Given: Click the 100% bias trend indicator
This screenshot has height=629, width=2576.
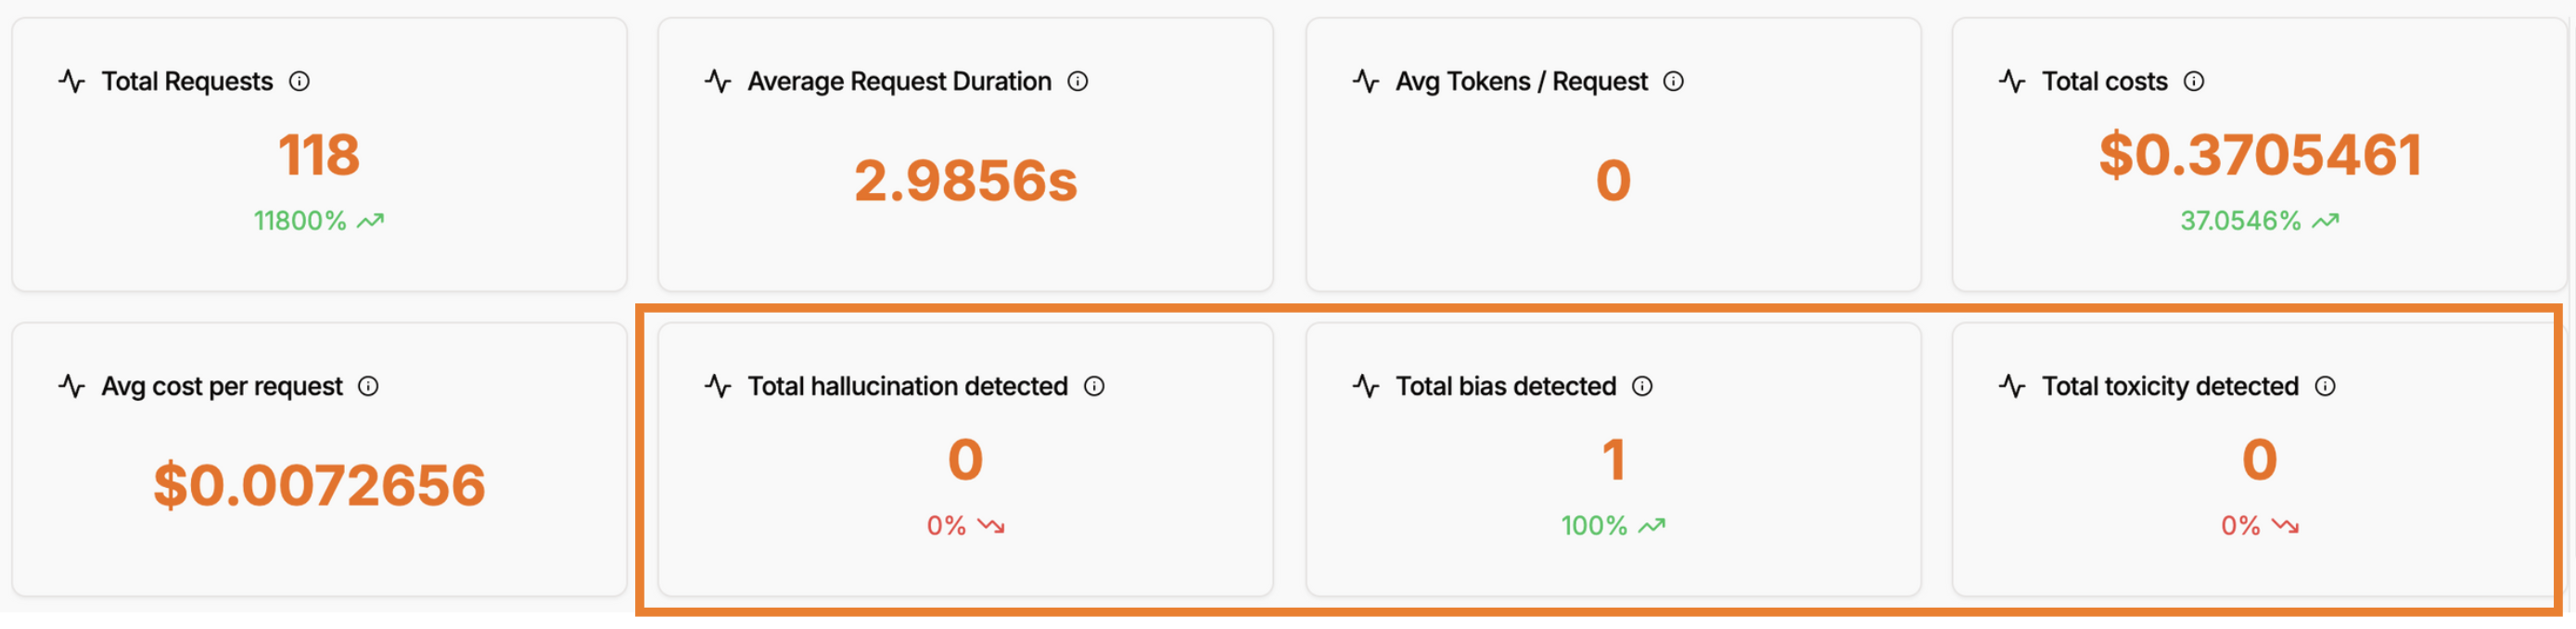Looking at the screenshot, I should [1613, 526].
